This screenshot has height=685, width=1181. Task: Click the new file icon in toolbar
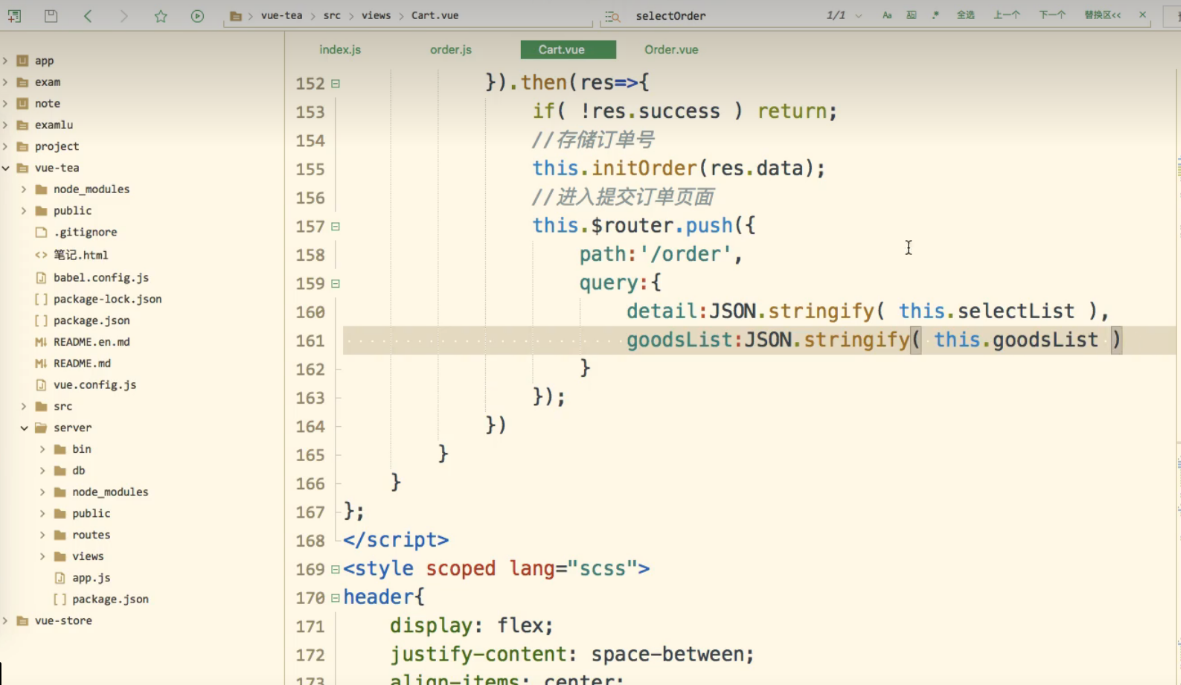(14, 15)
